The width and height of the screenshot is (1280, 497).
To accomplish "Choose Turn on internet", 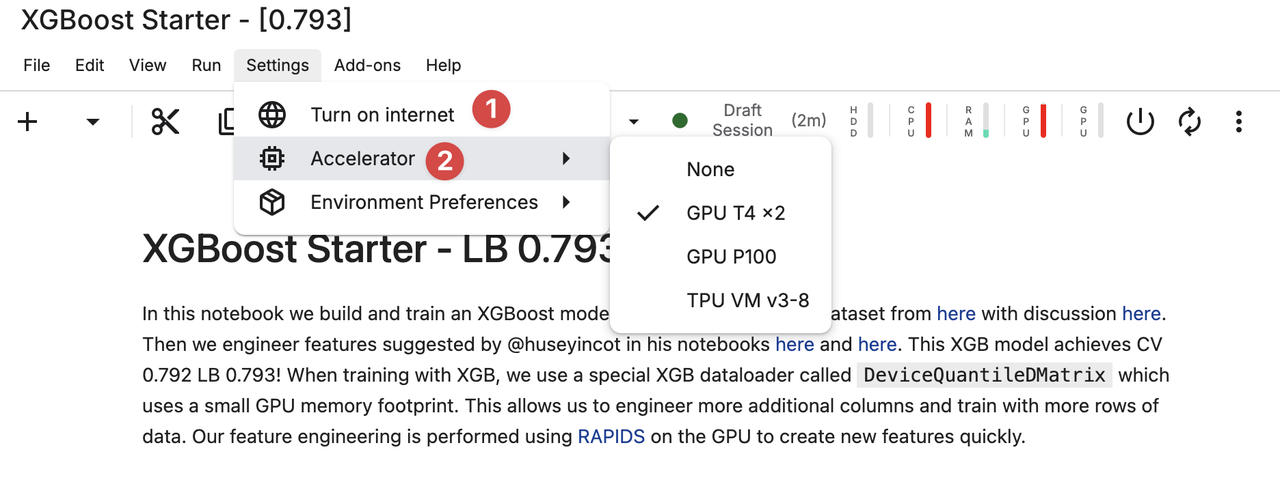I will tap(421, 115).
